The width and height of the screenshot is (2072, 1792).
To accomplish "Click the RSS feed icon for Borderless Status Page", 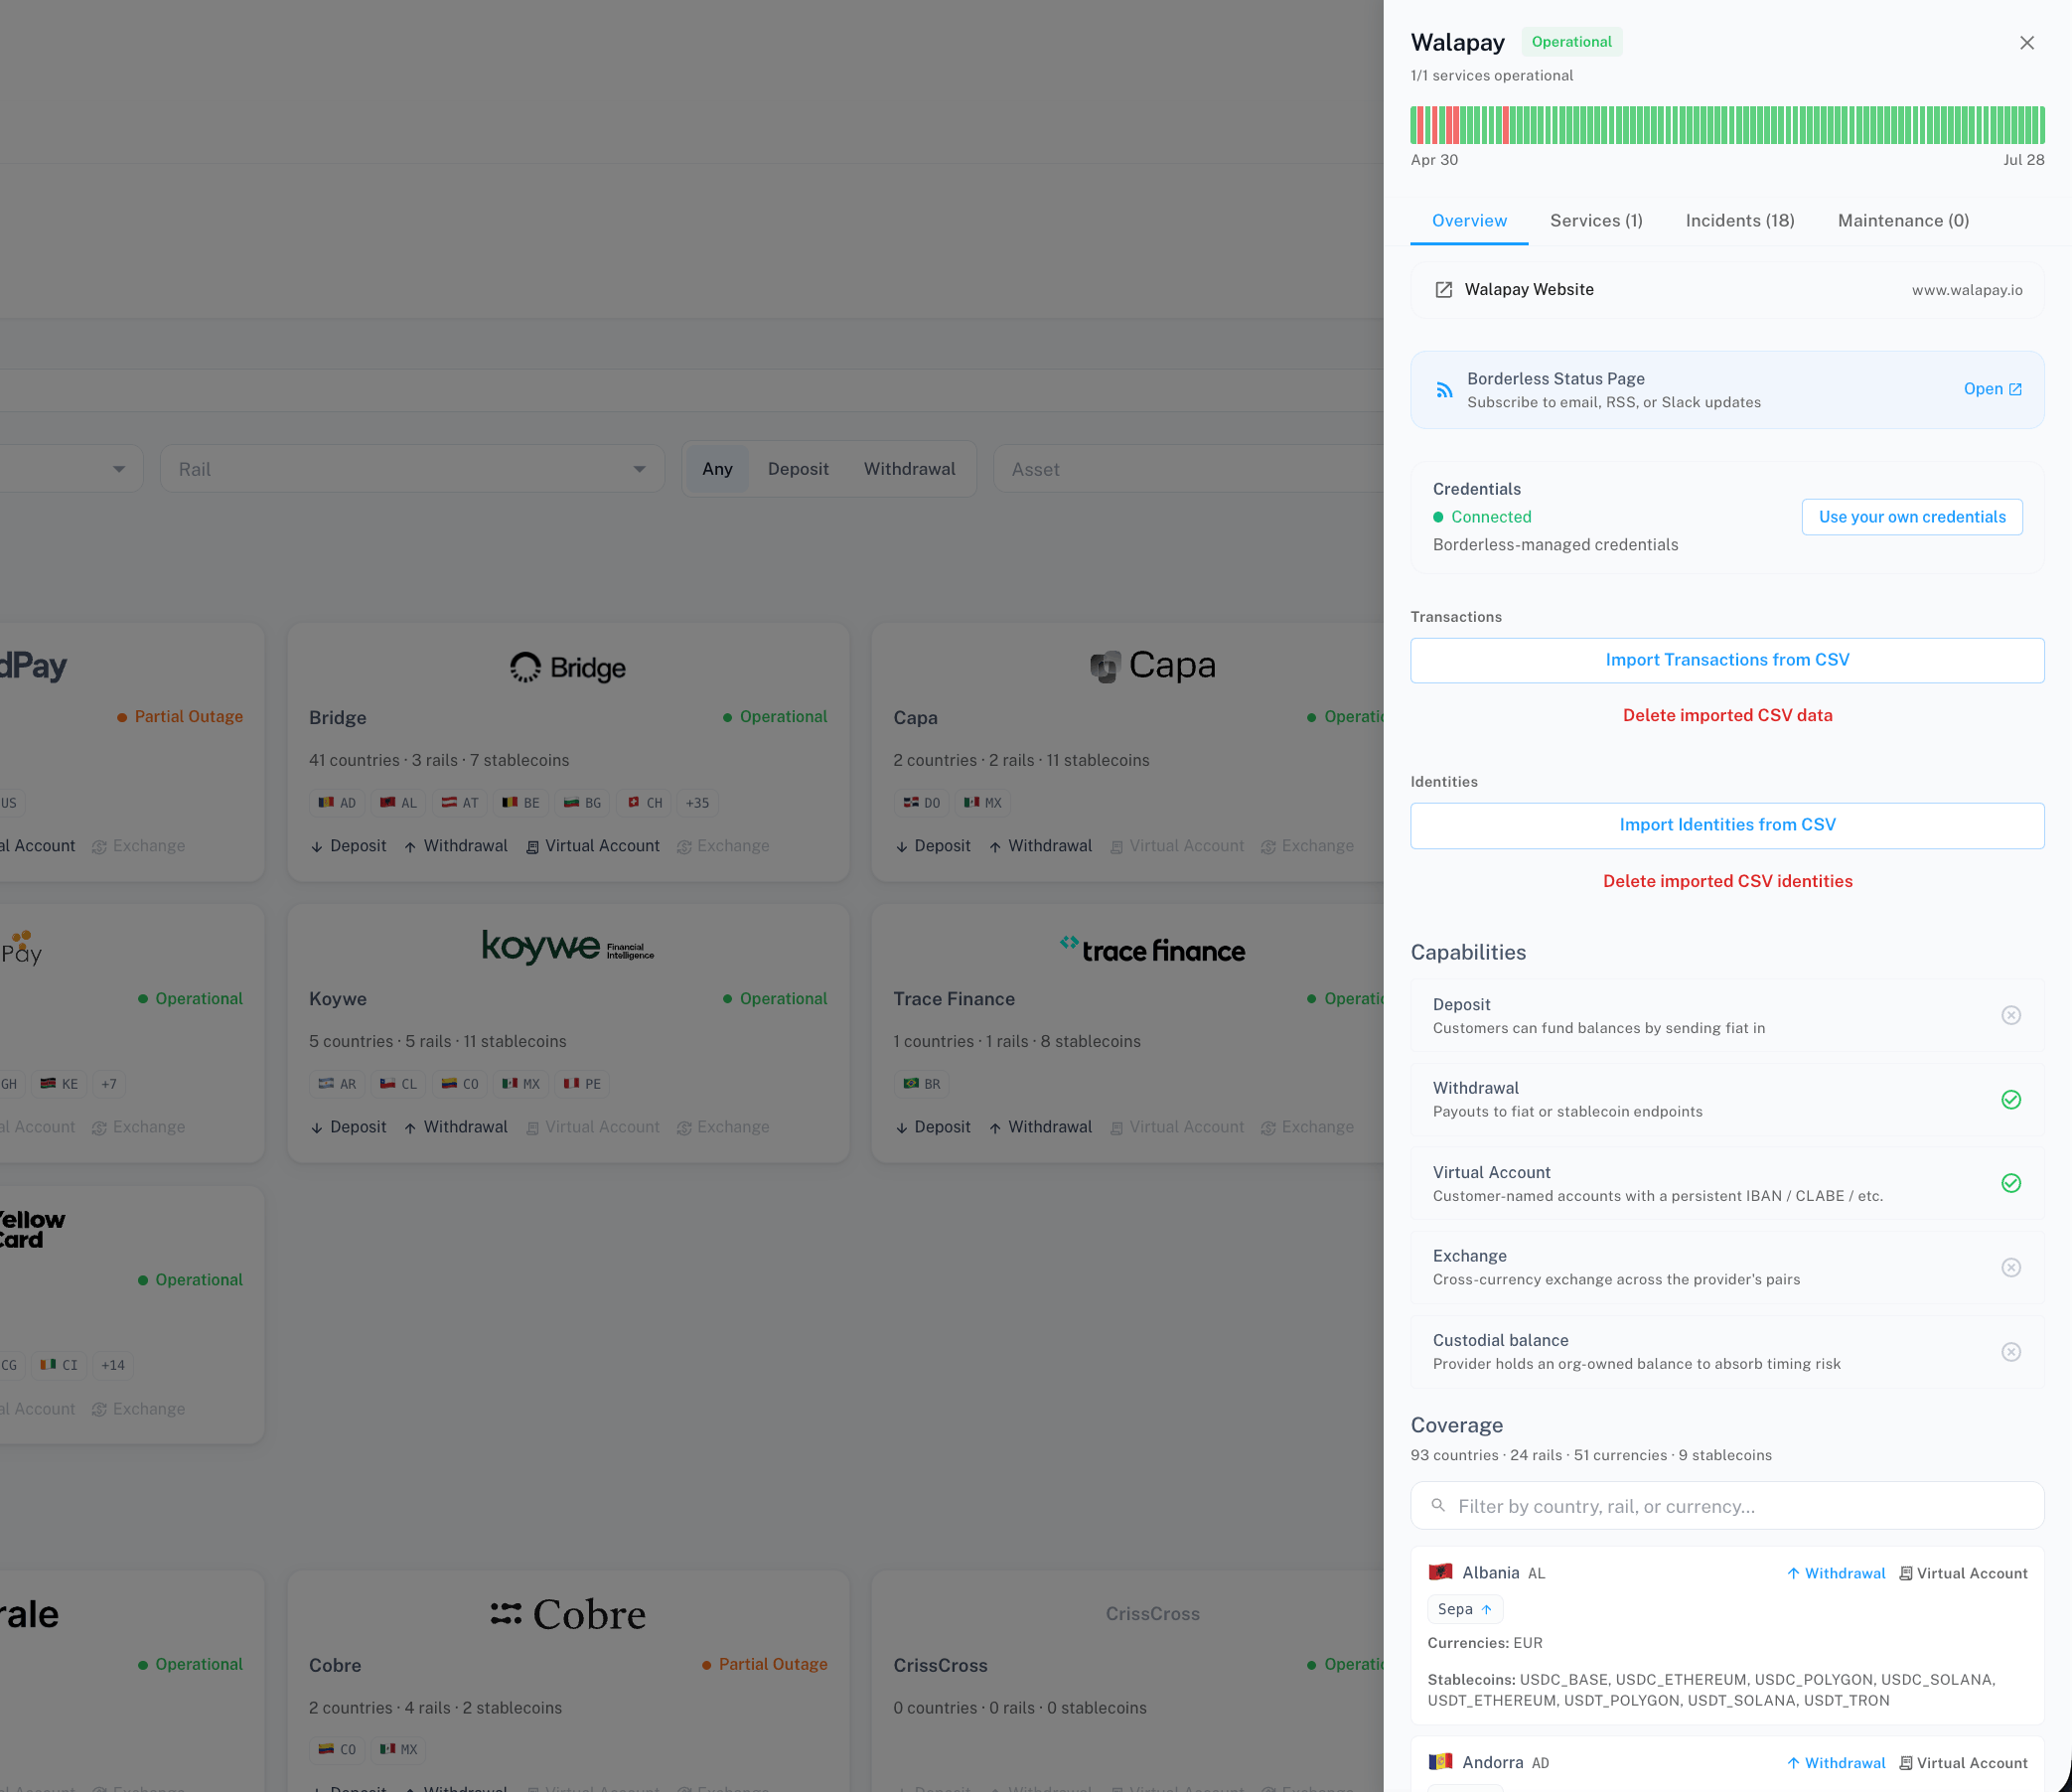I will point(1444,390).
